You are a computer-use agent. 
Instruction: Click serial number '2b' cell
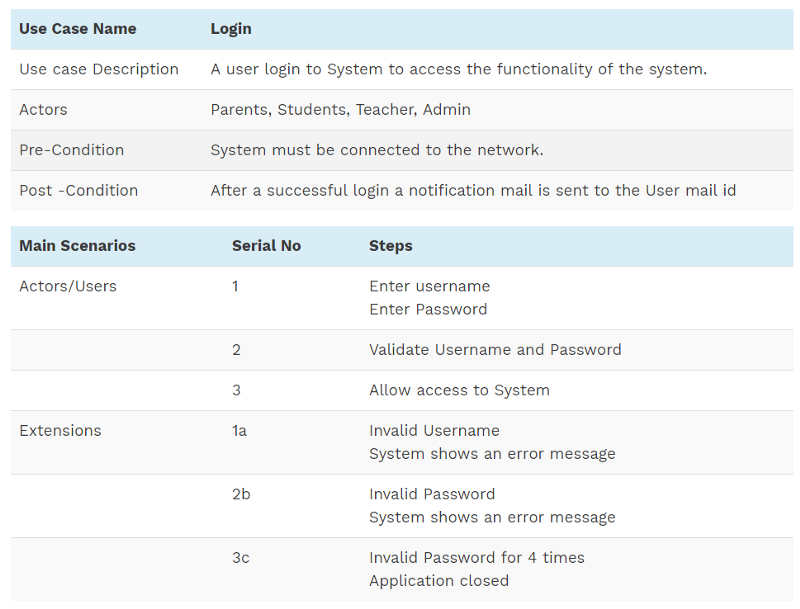tap(241, 494)
